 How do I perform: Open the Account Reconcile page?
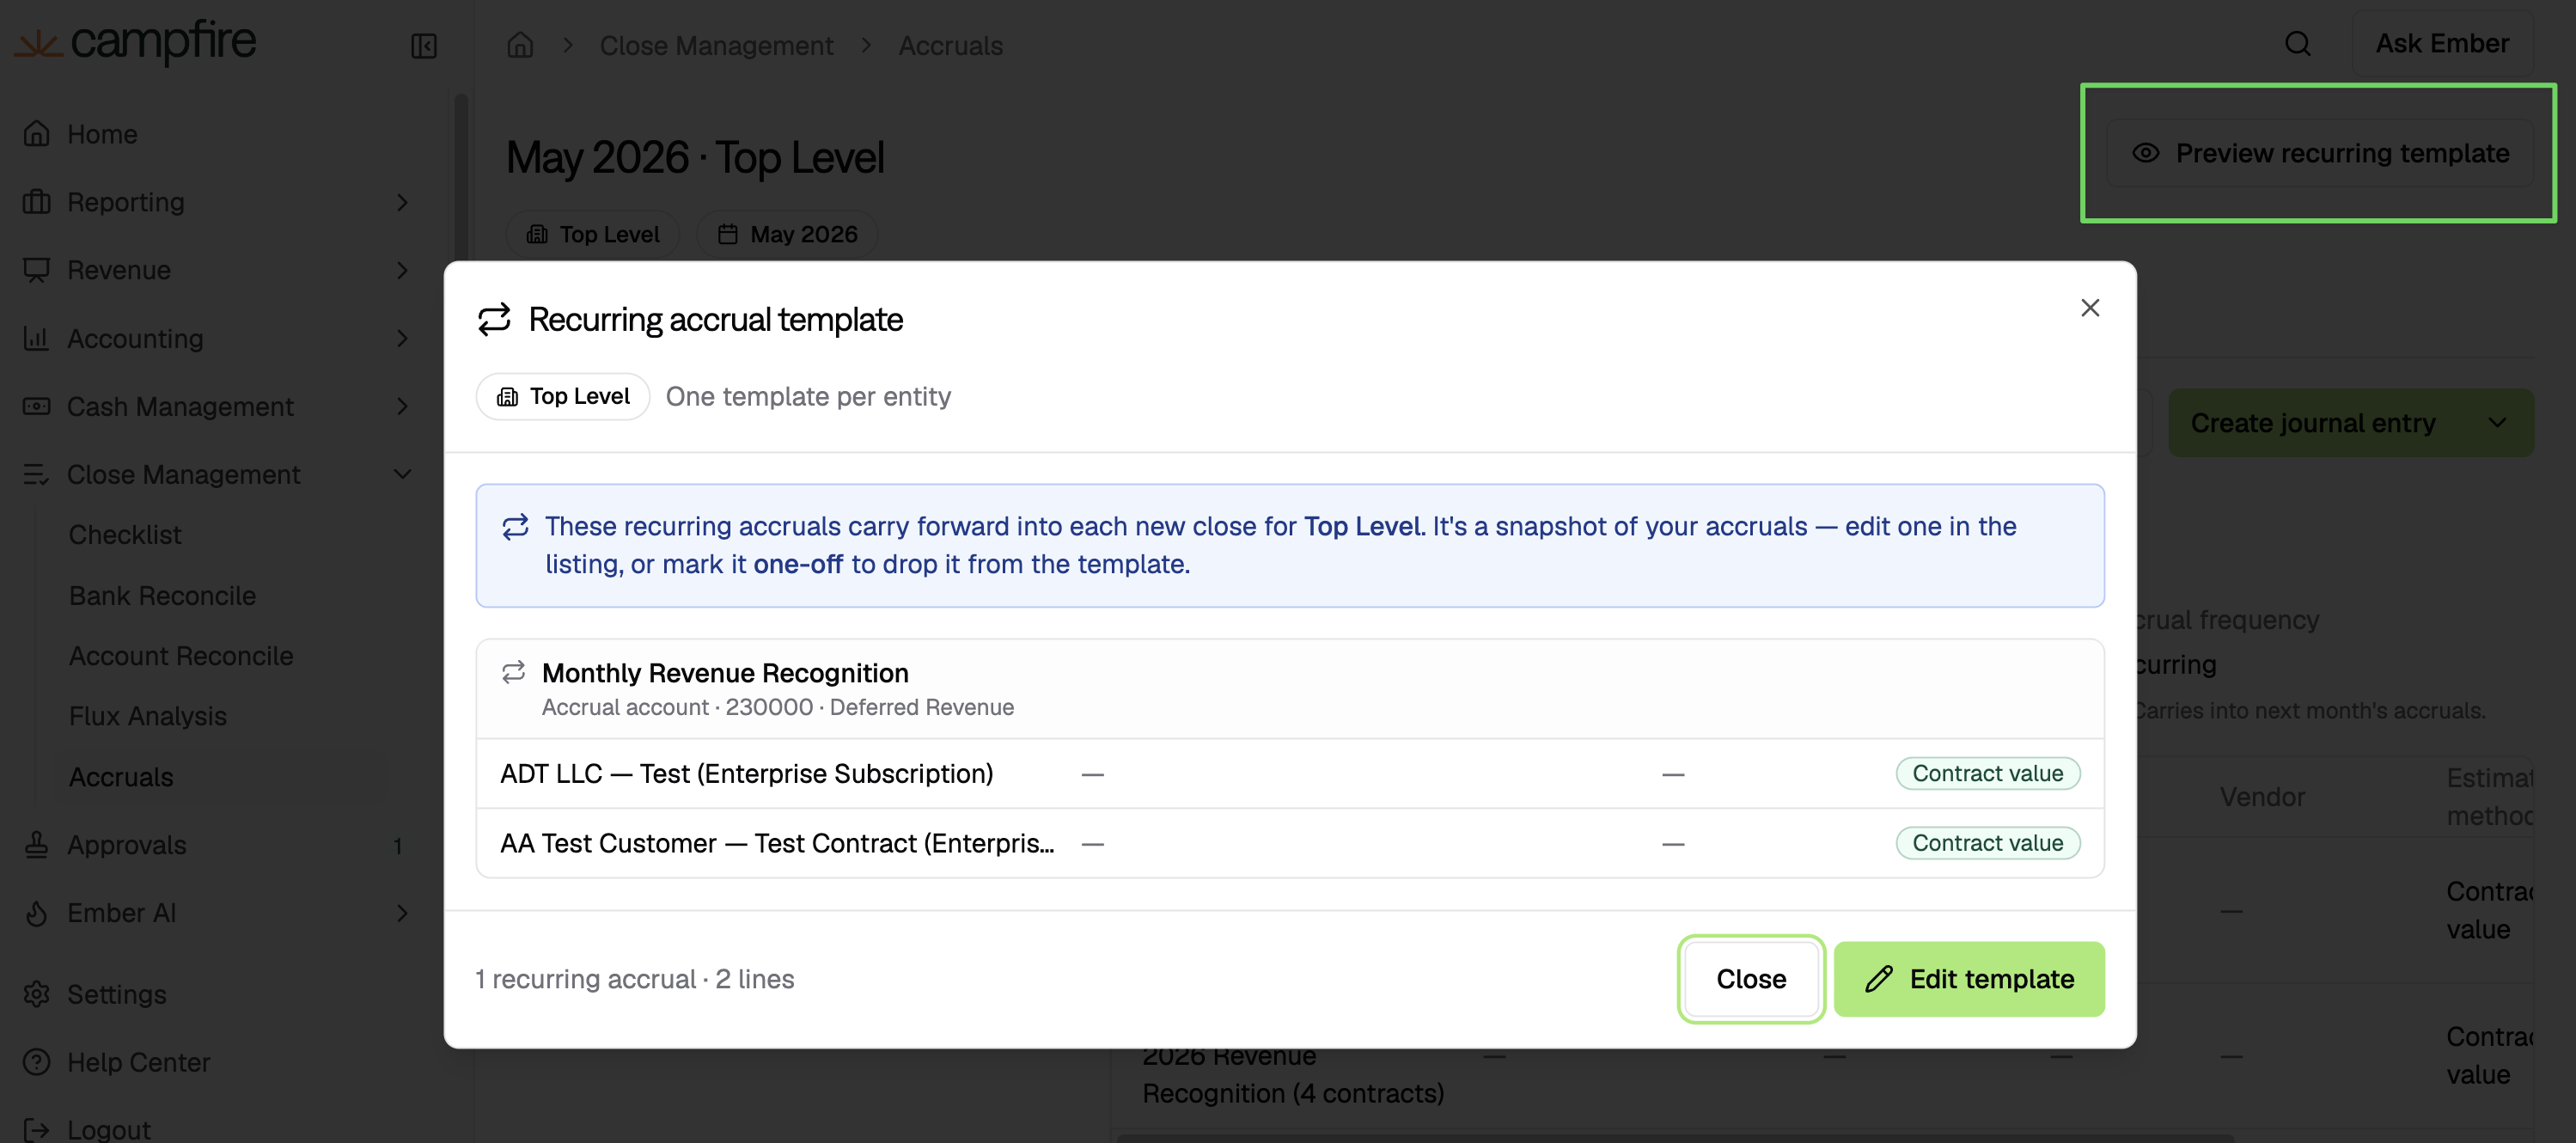click(181, 656)
